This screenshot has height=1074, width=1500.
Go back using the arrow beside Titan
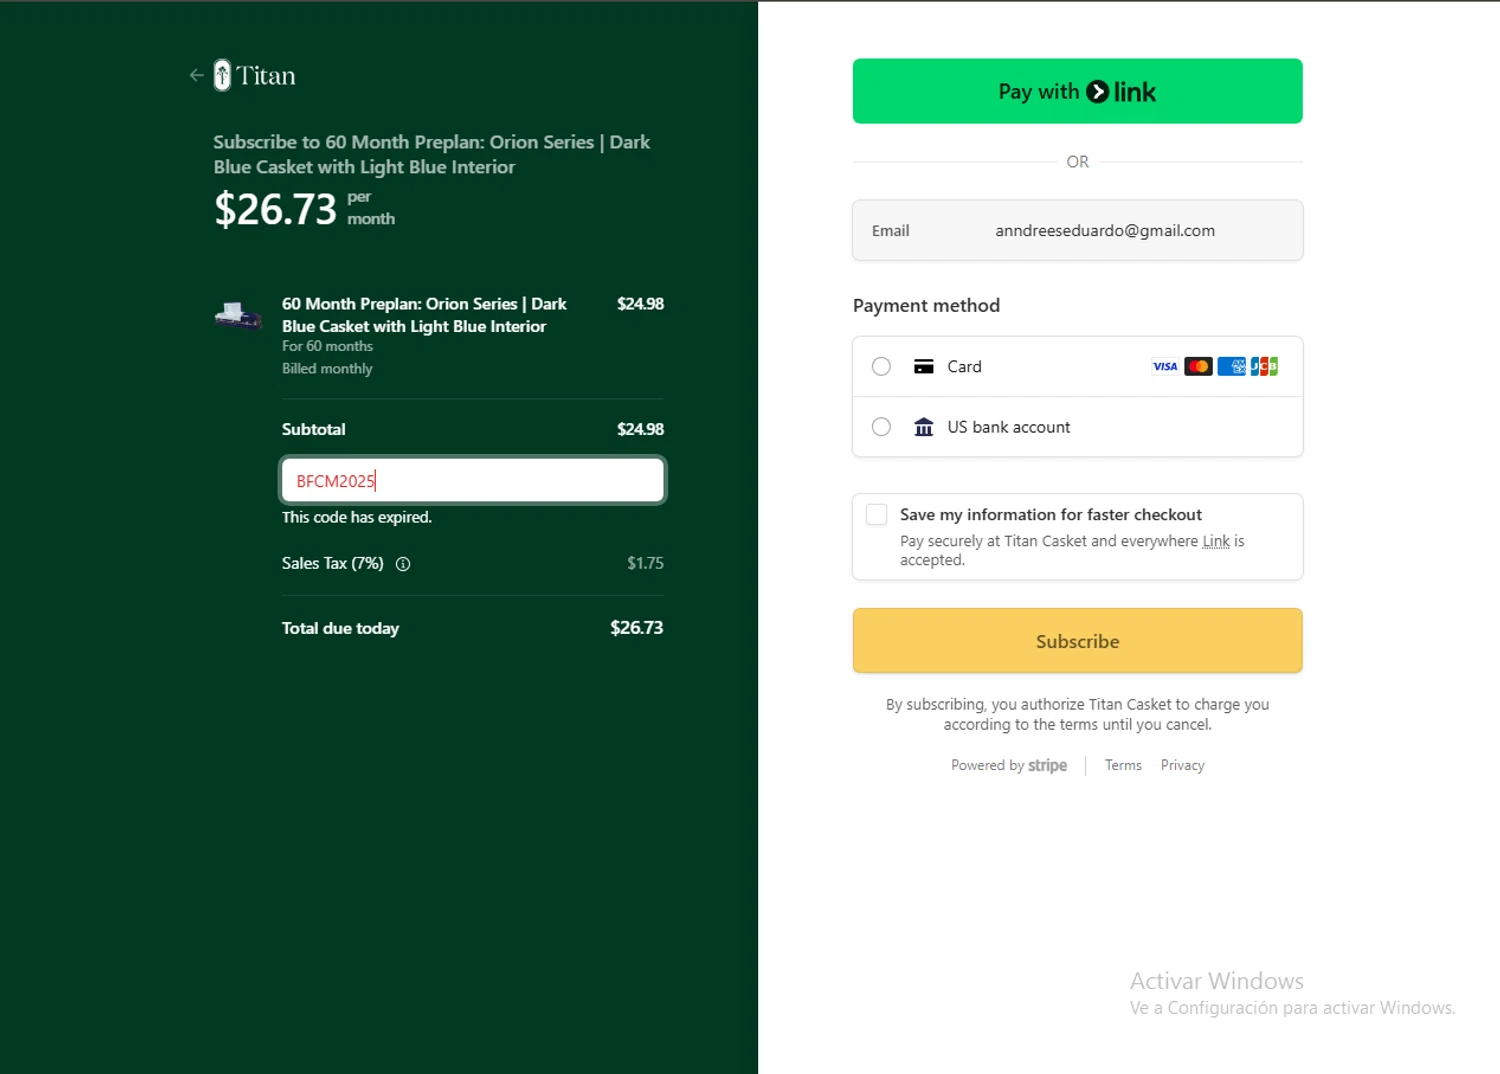(196, 75)
